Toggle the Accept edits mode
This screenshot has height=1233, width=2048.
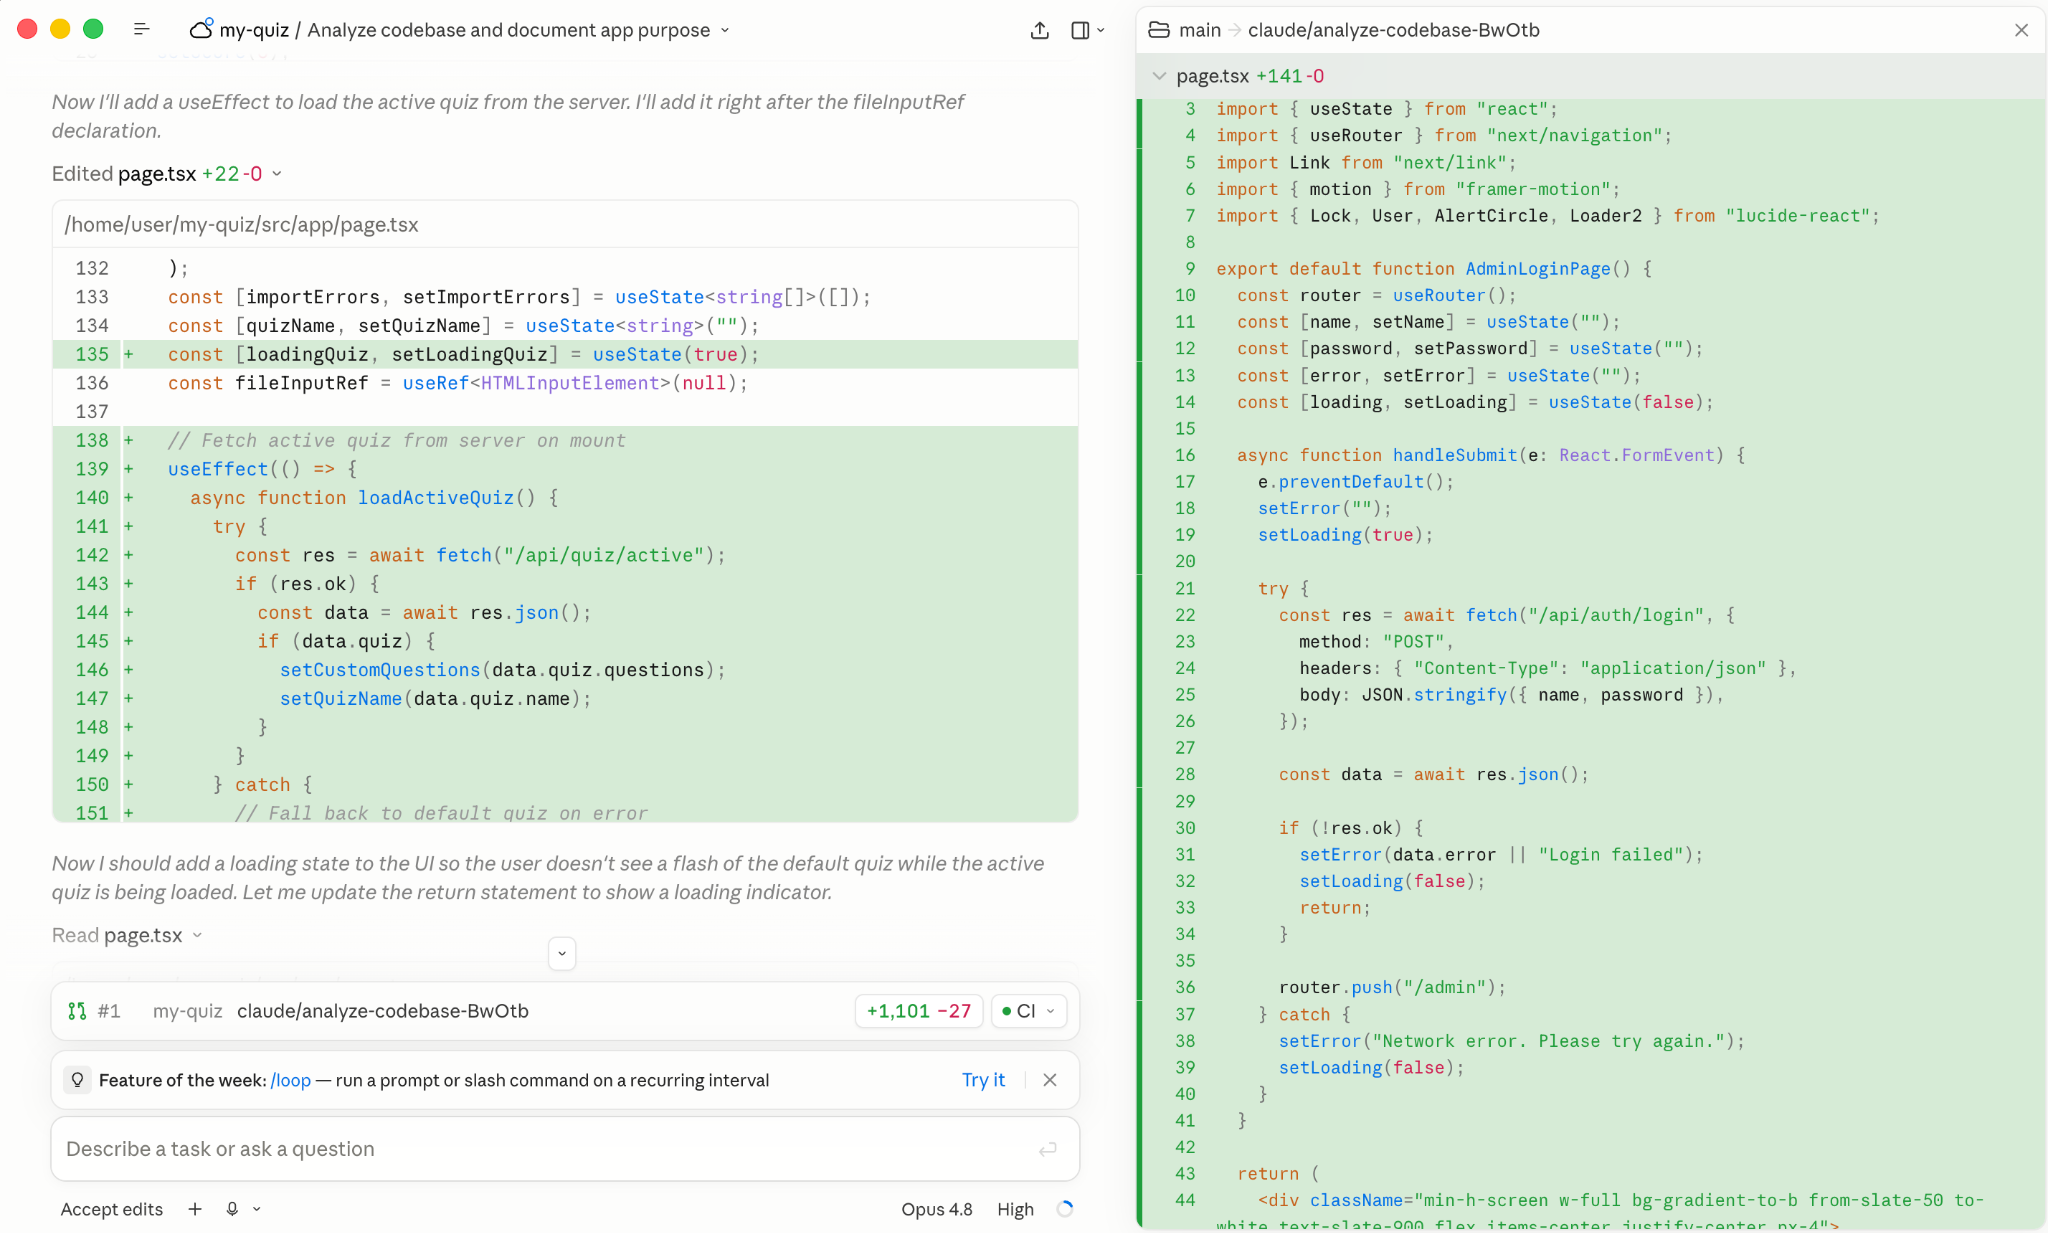point(112,1209)
